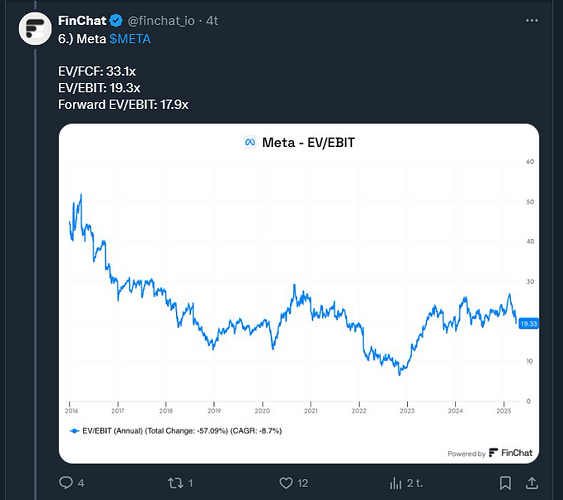563x500 pixels.
Task: Open the tweet timestamp 4t
Action: click(x=212, y=21)
